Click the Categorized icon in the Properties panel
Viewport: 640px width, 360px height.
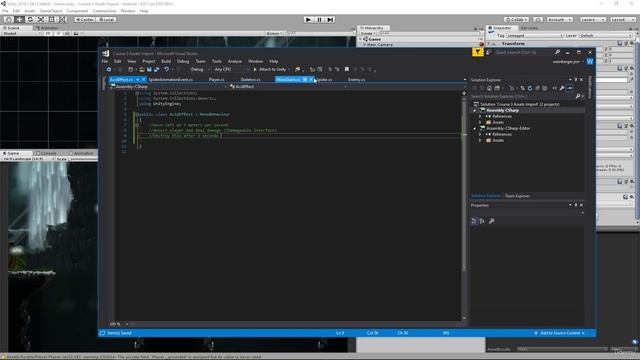[474, 221]
